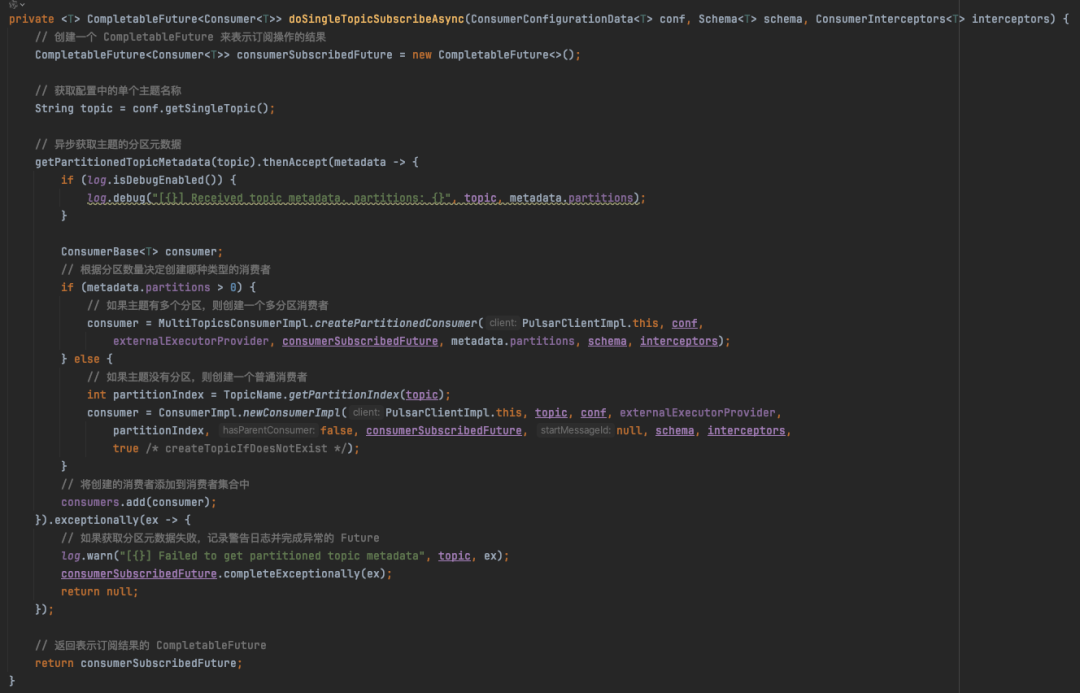
Task: Click the ConsumerBase<T> consumer declaration type
Action: pos(110,252)
